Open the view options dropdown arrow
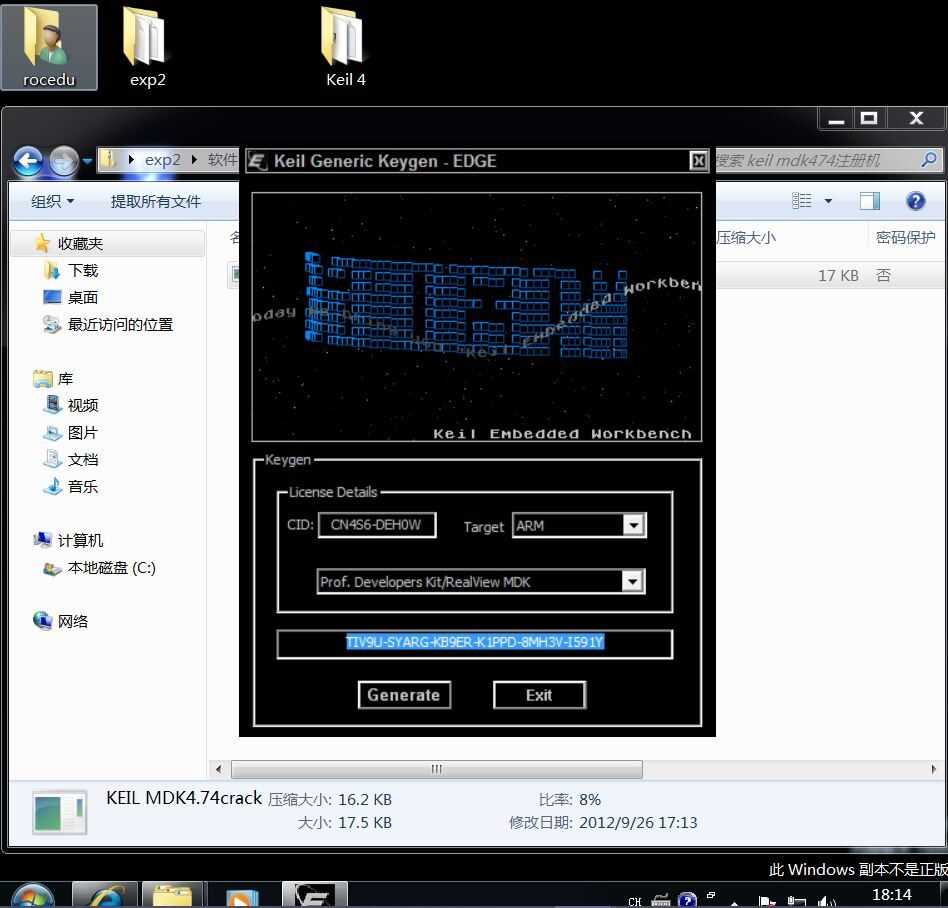The image size is (948, 908). click(828, 201)
